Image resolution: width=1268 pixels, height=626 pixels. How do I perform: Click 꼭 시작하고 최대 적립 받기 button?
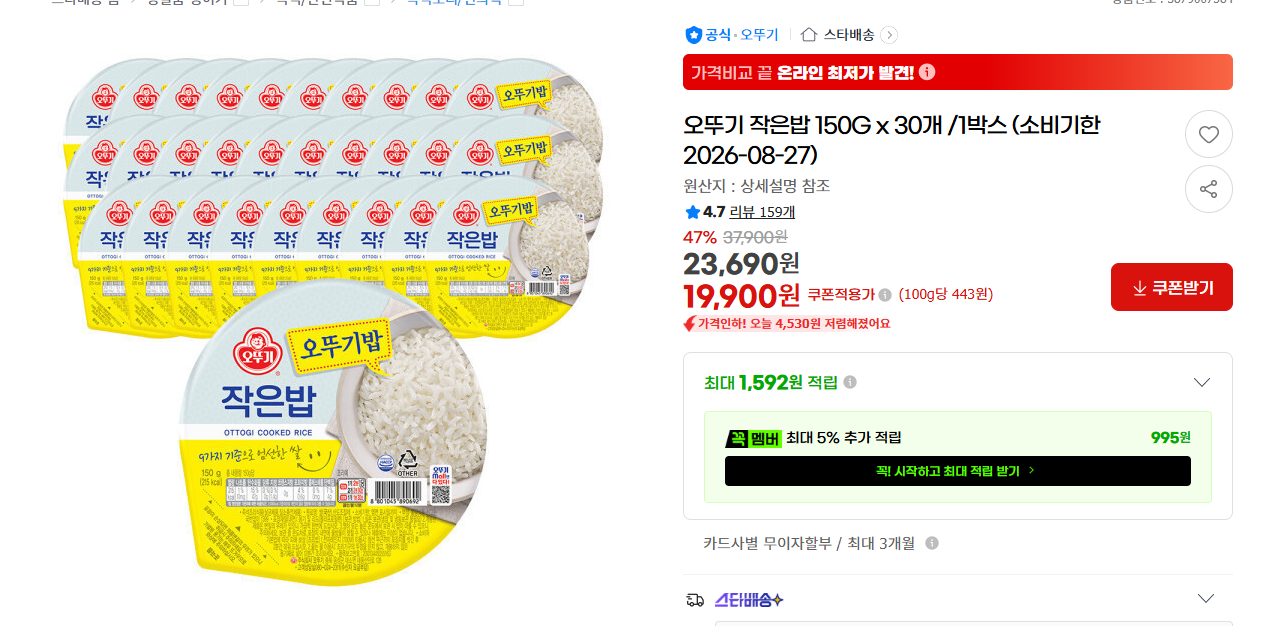click(x=957, y=471)
